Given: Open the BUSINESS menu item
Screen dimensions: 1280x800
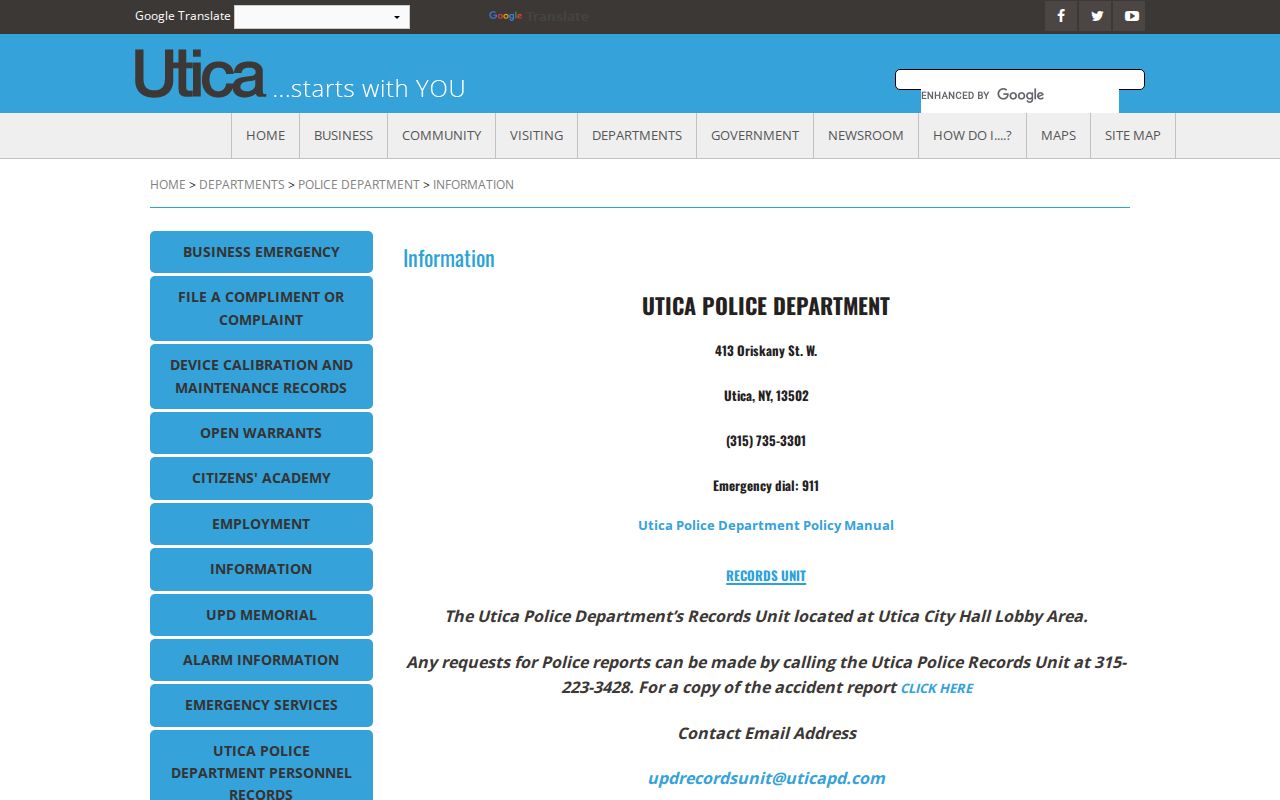Looking at the screenshot, I should click(343, 136).
